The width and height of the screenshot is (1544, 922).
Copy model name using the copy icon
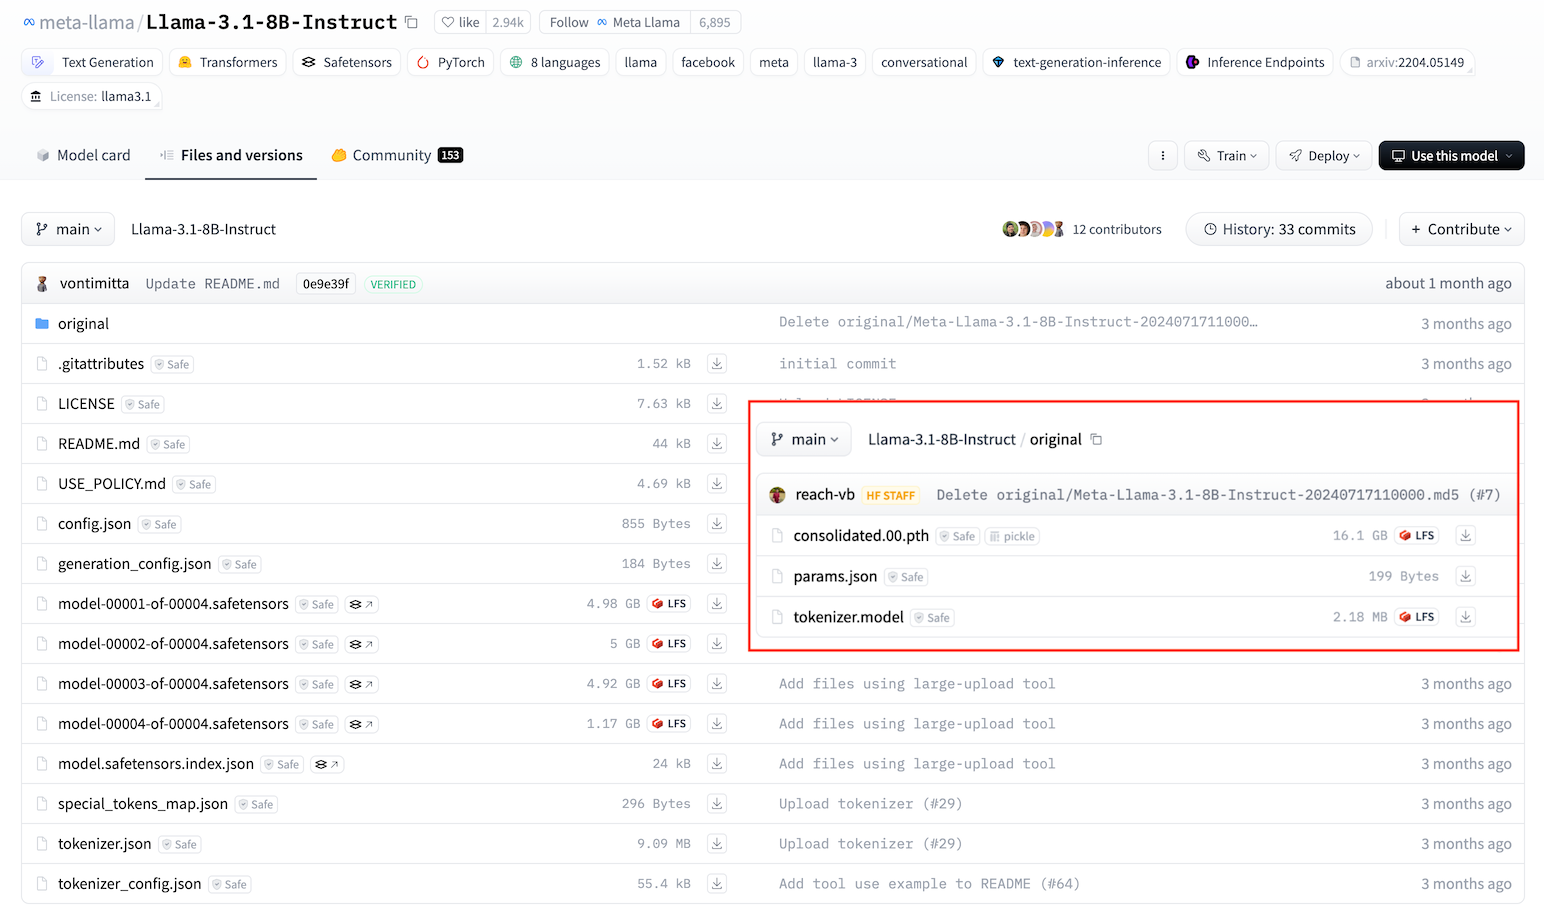(x=411, y=22)
